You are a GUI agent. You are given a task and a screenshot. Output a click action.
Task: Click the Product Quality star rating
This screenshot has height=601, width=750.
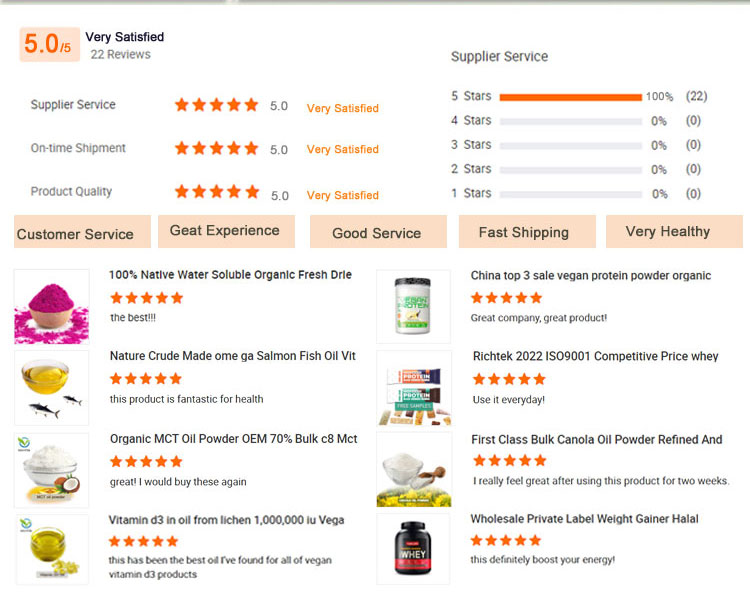[x=216, y=191]
